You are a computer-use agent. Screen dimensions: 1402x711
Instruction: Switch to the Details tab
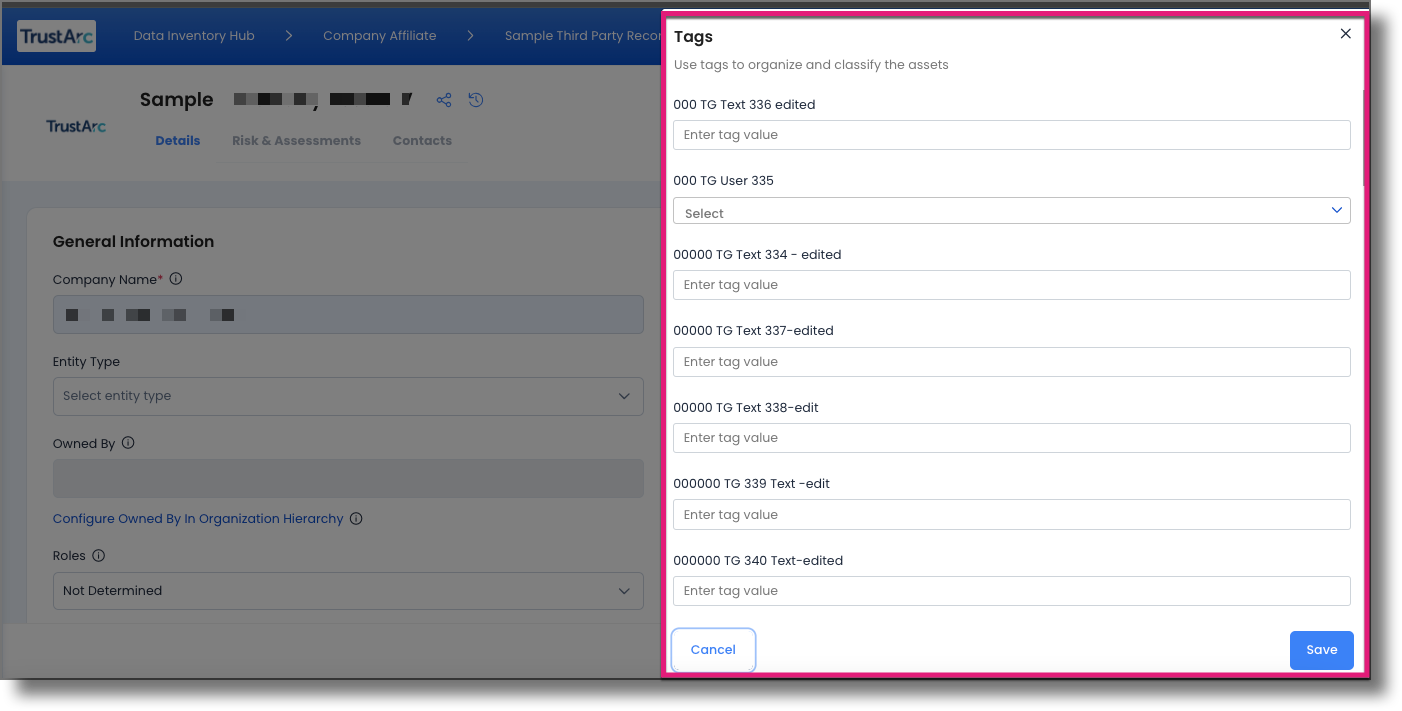(178, 141)
